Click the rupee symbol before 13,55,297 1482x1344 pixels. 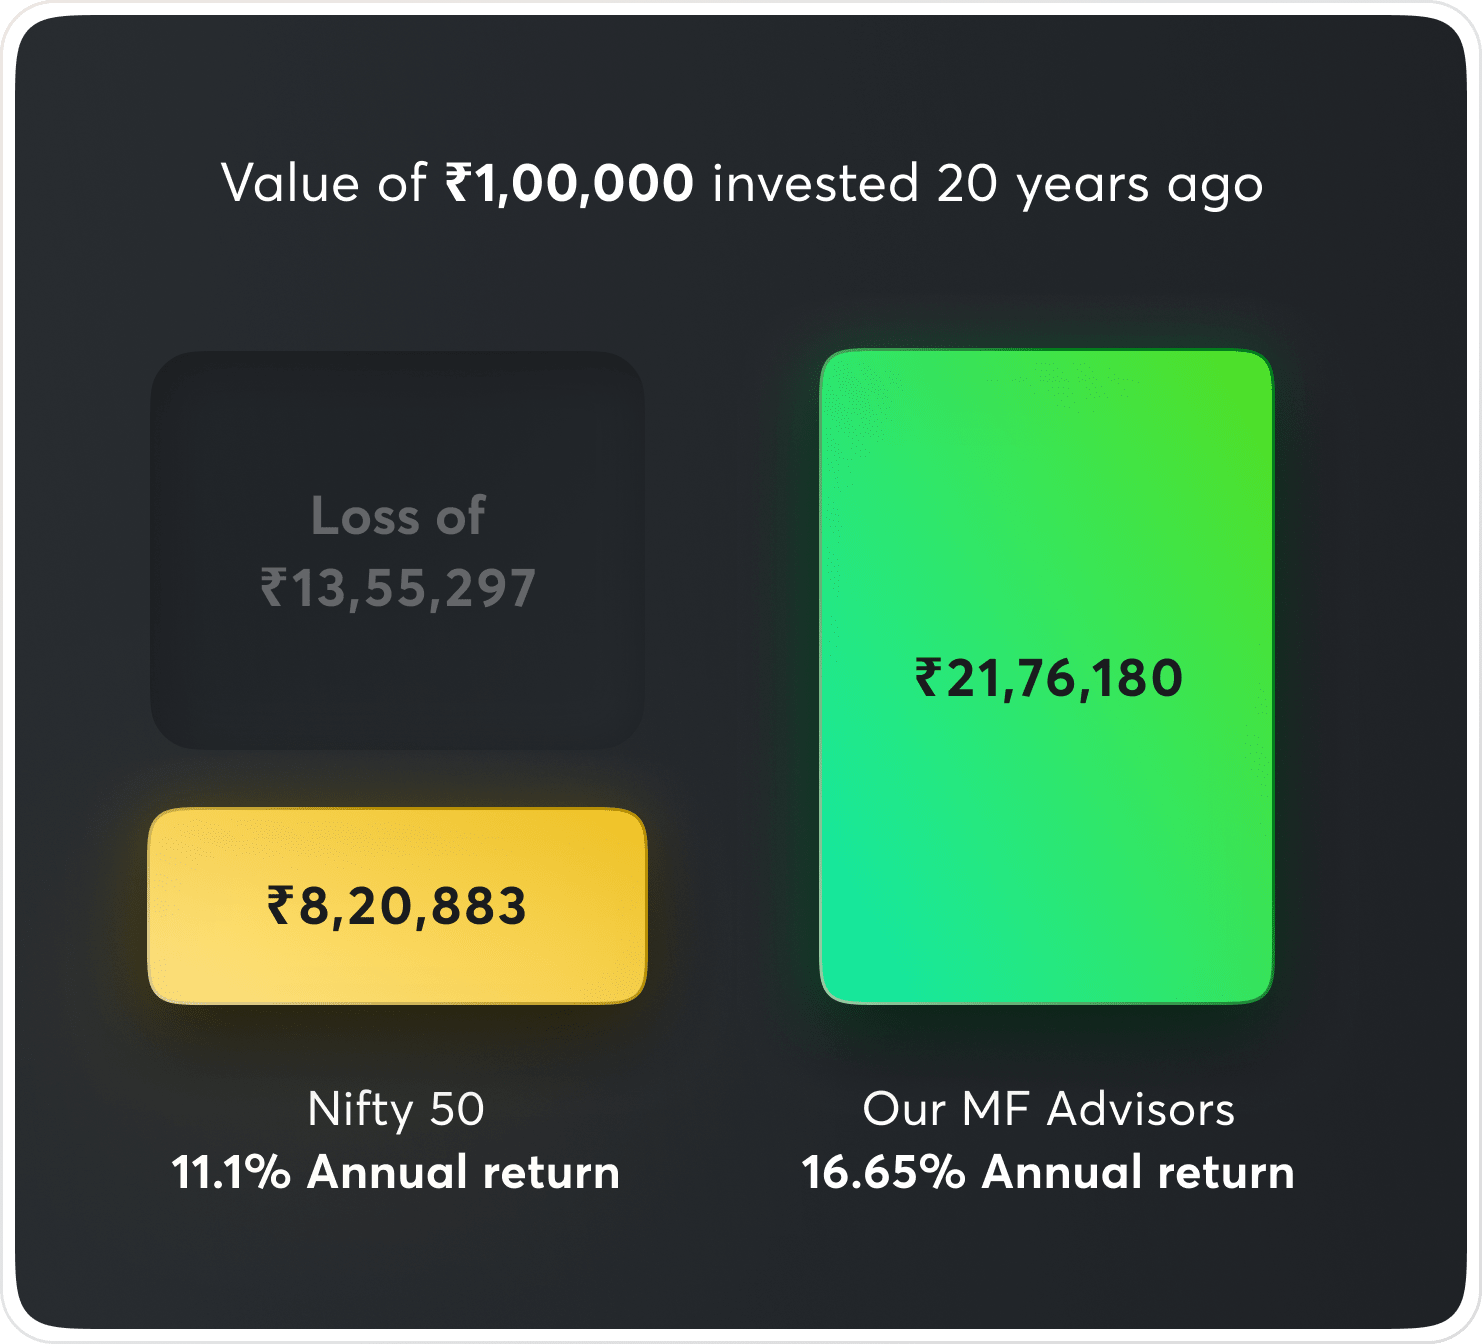point(274,587)
